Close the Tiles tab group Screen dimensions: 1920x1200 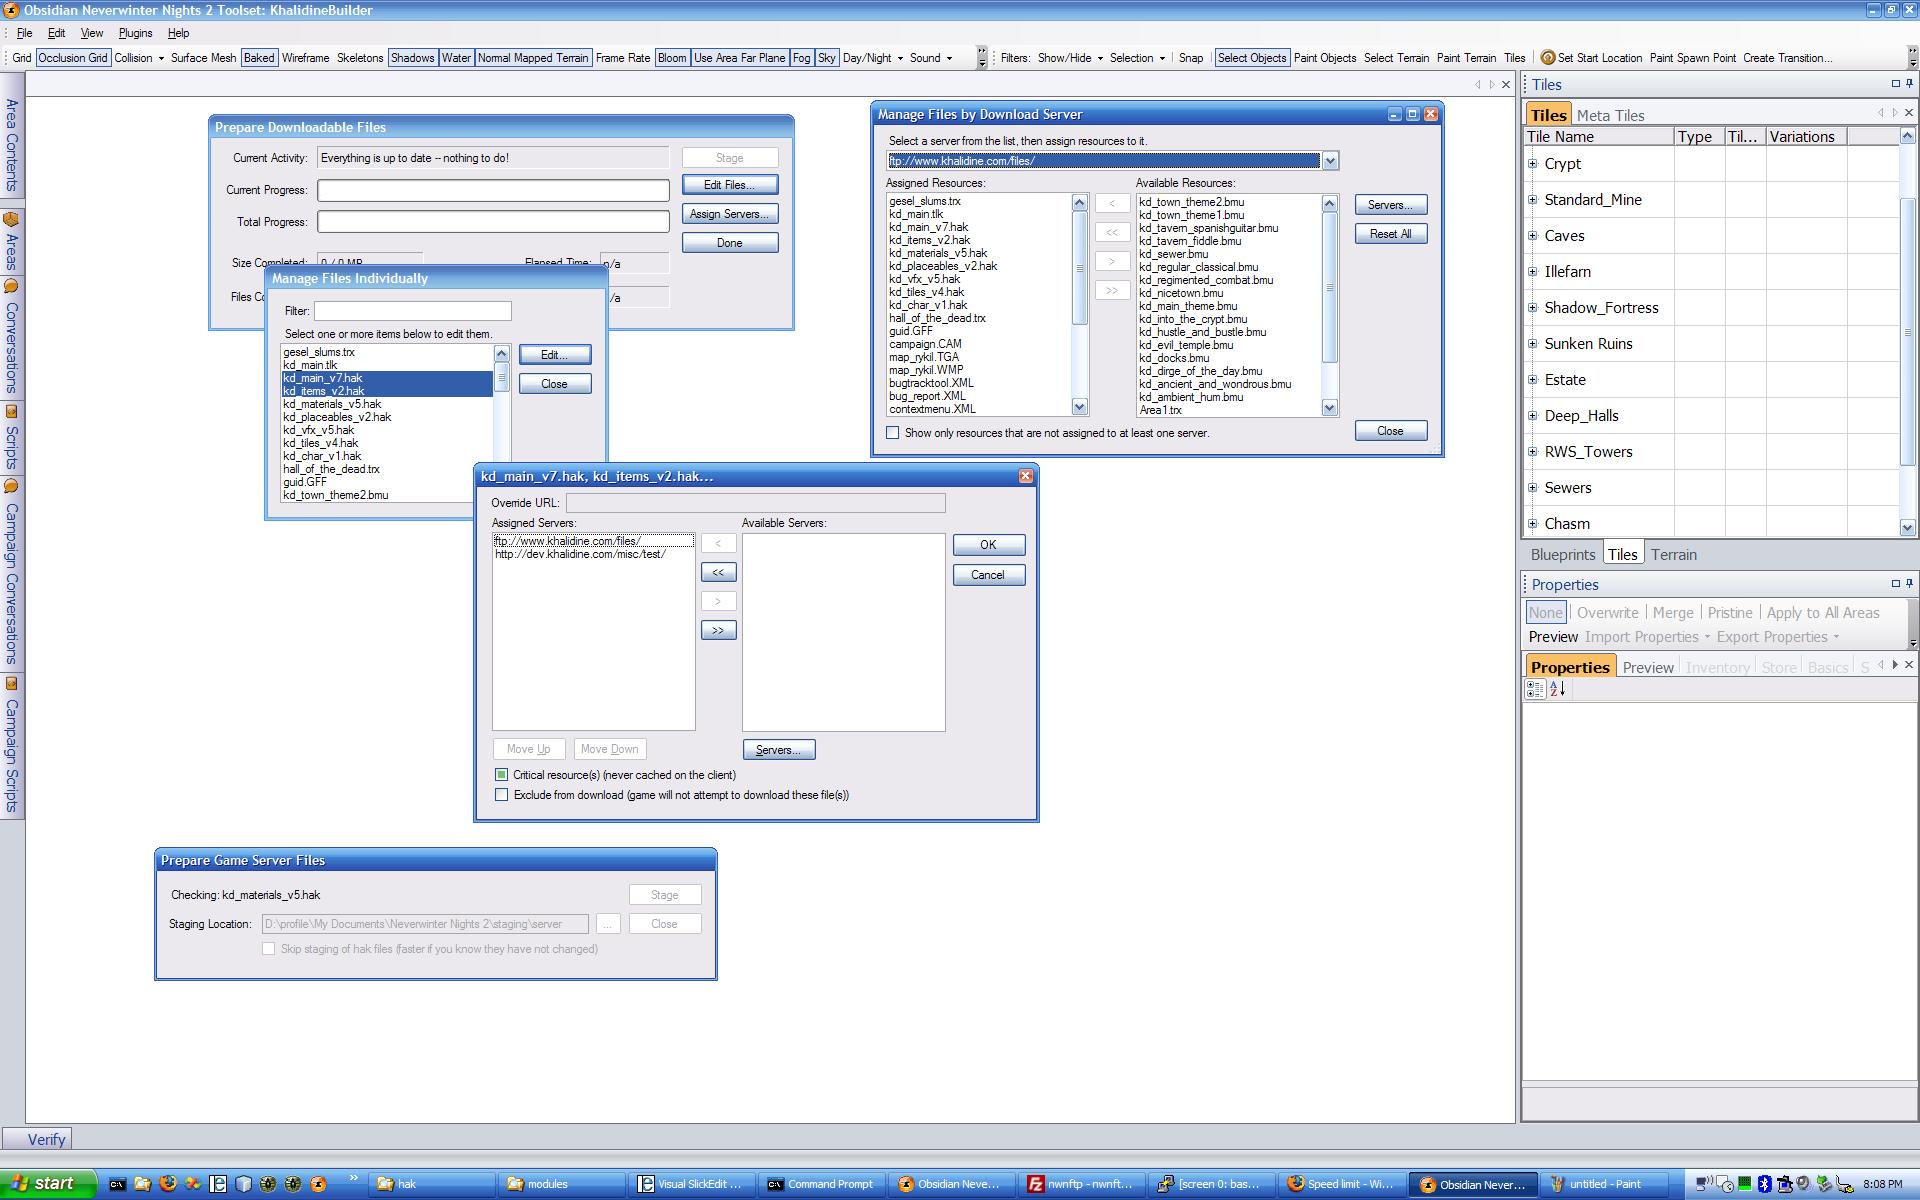pos(1909,113)
